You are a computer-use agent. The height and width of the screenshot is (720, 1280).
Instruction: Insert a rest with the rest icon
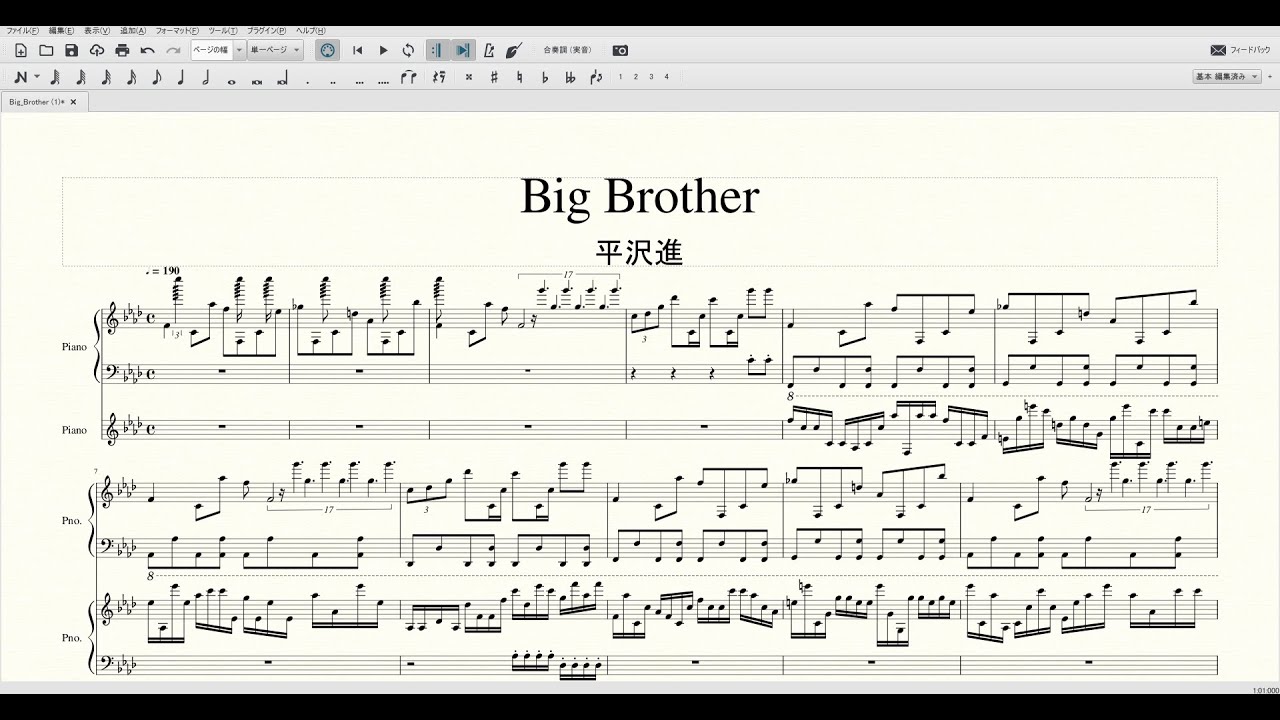(x=438, y=77)
